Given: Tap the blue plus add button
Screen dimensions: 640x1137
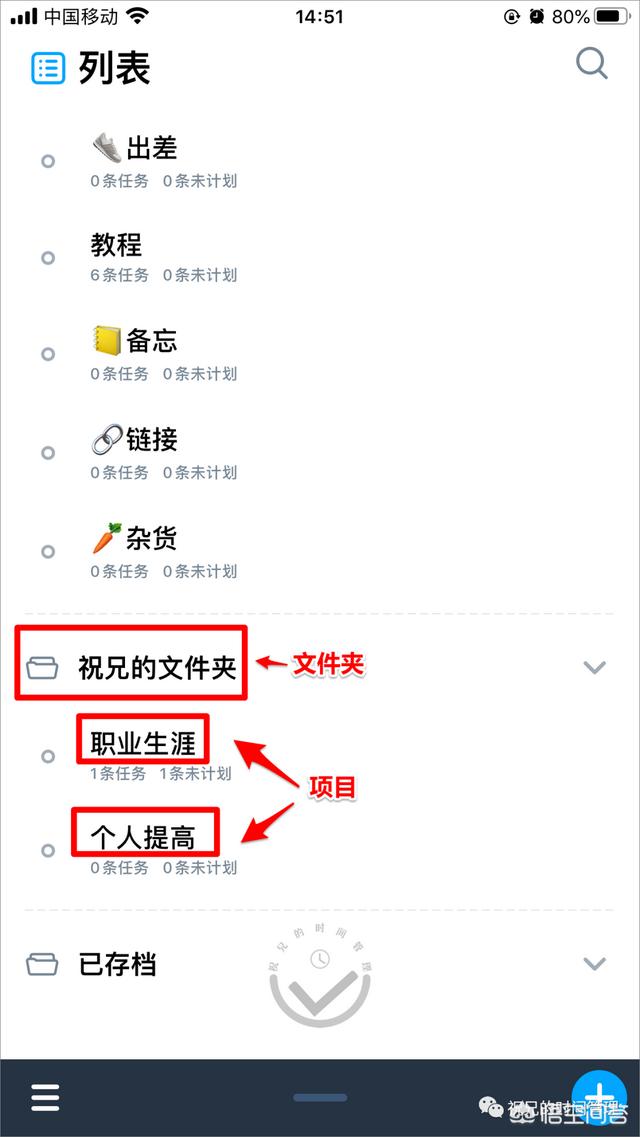Looking at the screenshot, I should [x=599, y=1096].
